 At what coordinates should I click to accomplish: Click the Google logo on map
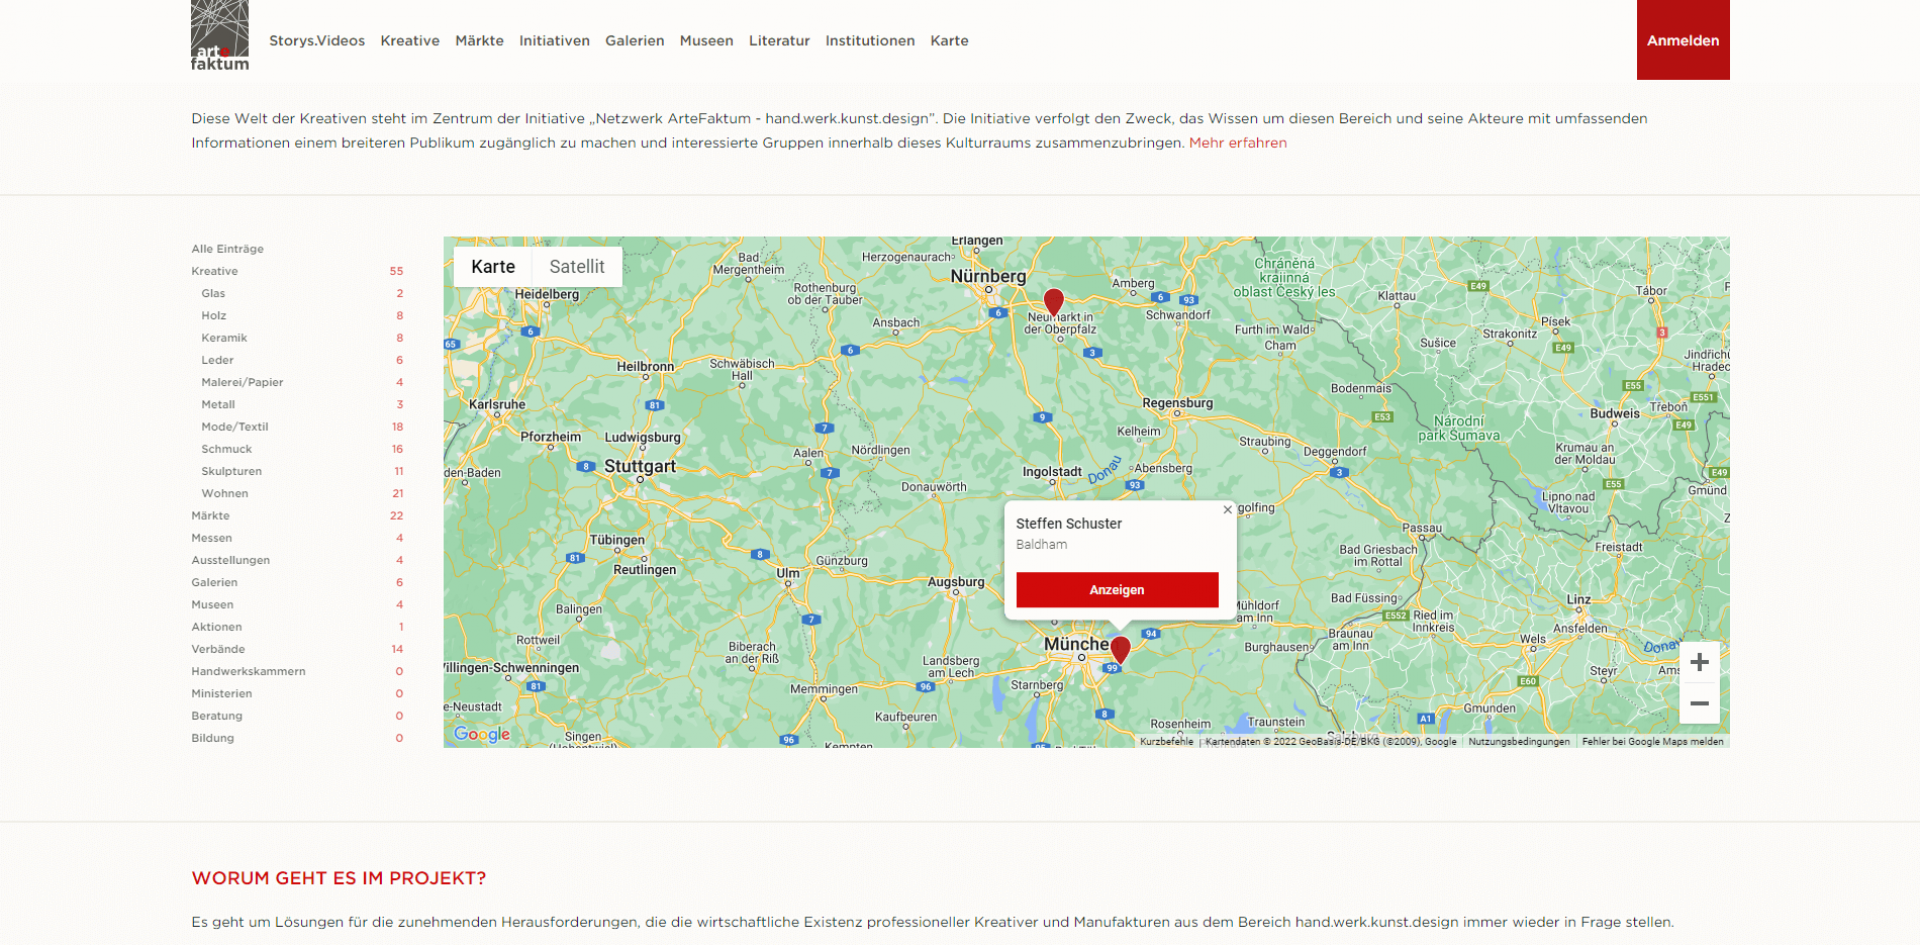tap(482, 734)
